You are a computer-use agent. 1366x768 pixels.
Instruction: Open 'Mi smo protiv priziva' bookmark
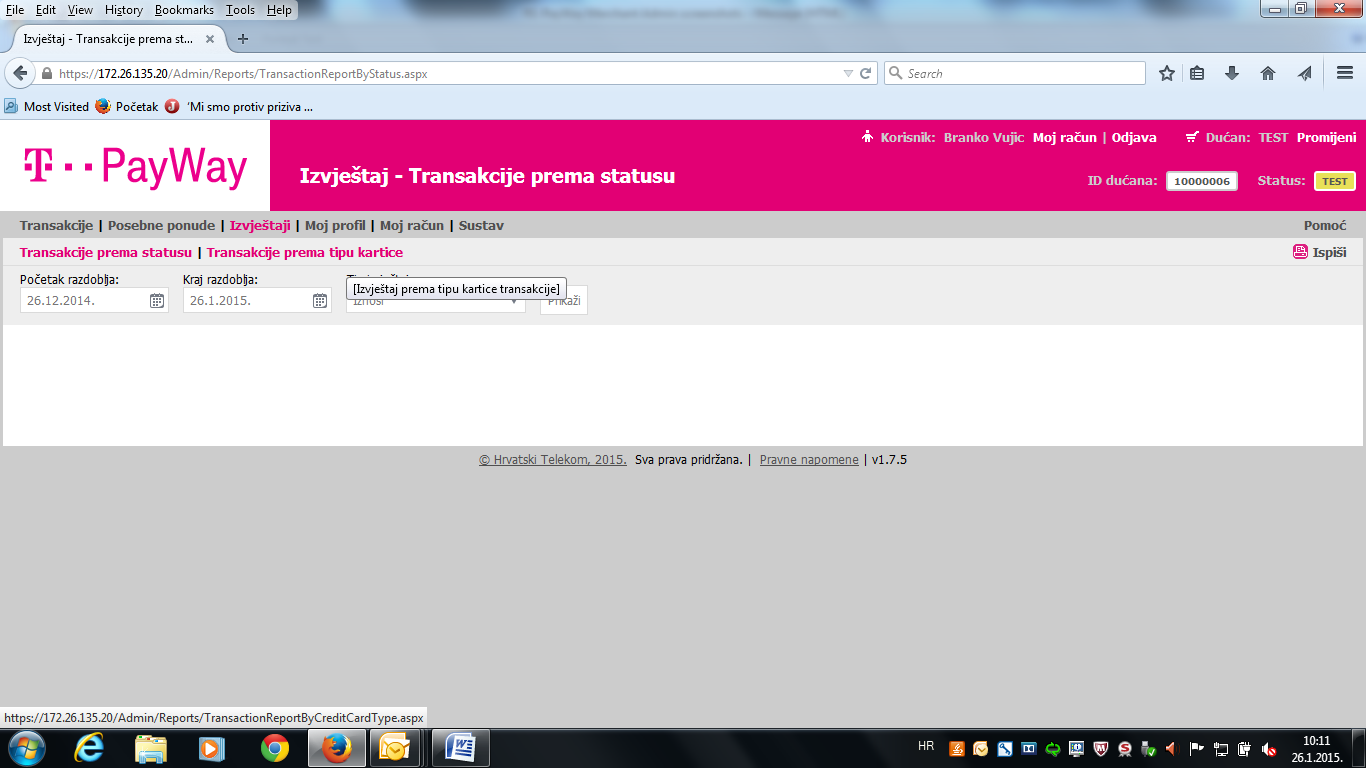(x=240, y=106)
